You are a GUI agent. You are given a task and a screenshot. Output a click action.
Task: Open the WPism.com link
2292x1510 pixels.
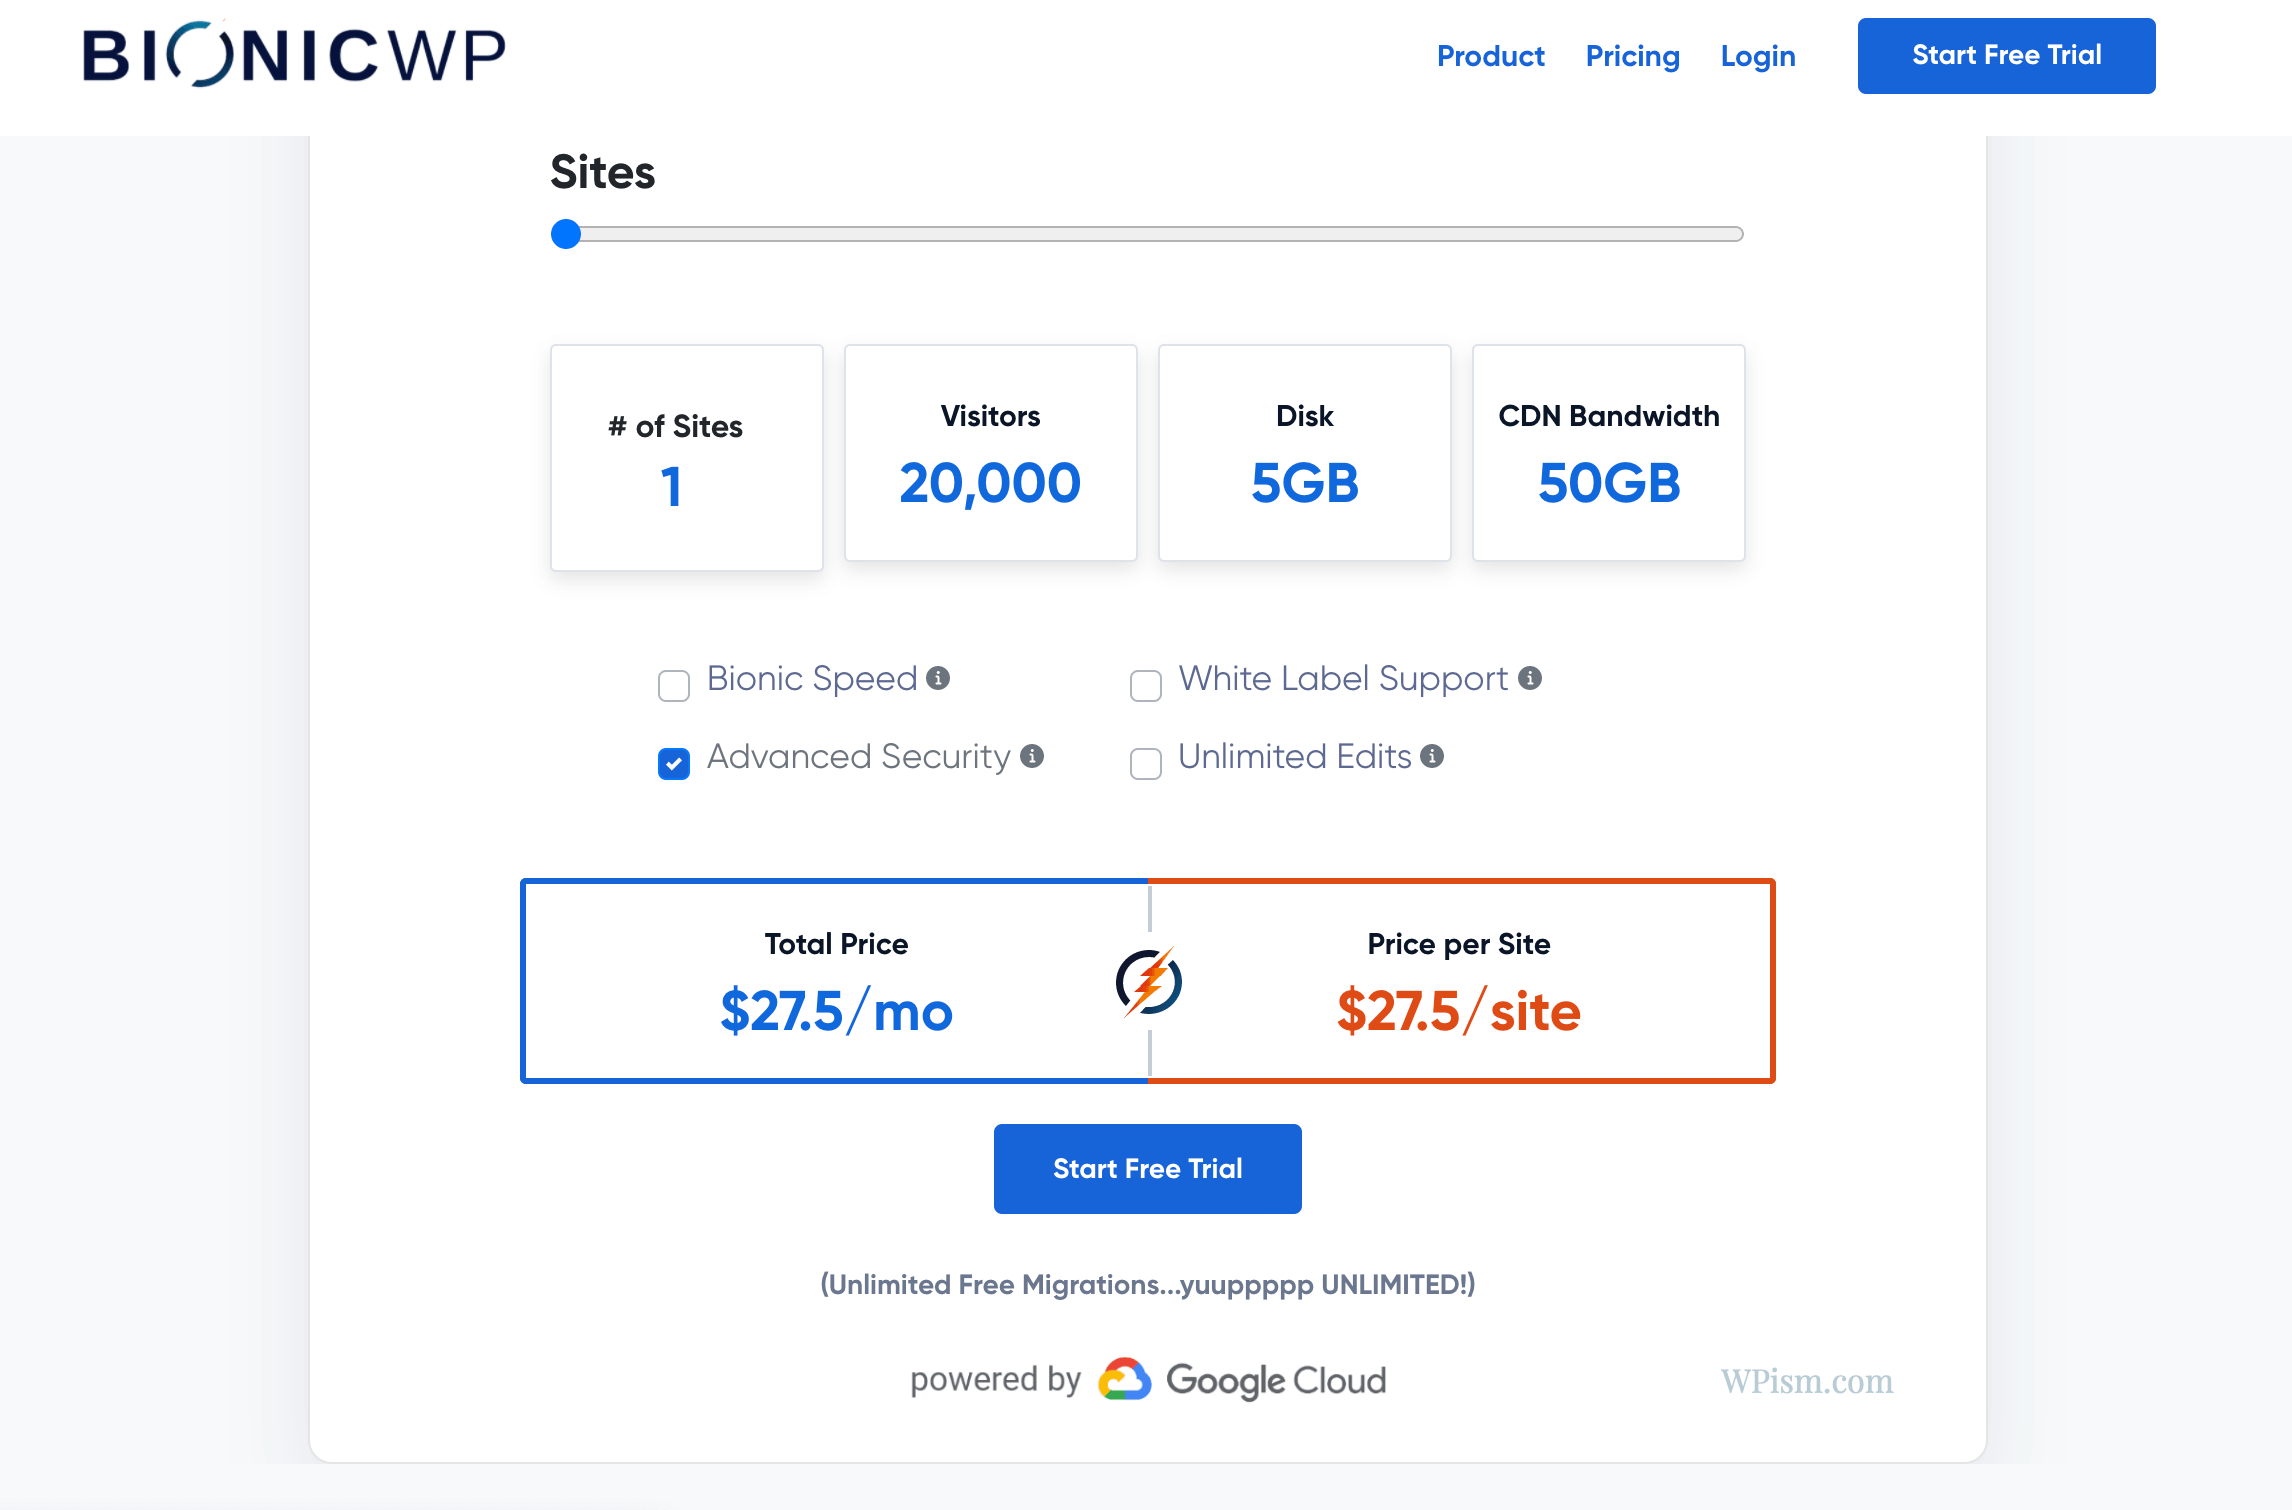pyautogui.click(x=1806, y=1381)
